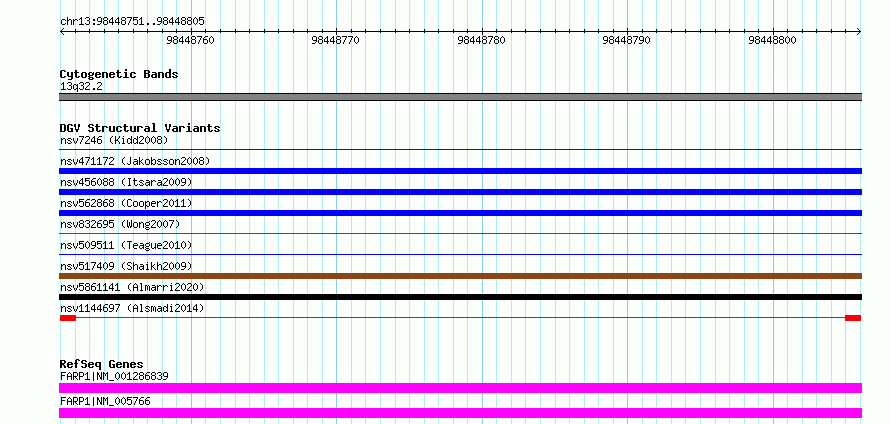Image resolution: width=890 pixels, height=424 pixels.
Task: Select the black nsv5861141 variant bar
Action: pyautogui.click(x=460, y=297)
